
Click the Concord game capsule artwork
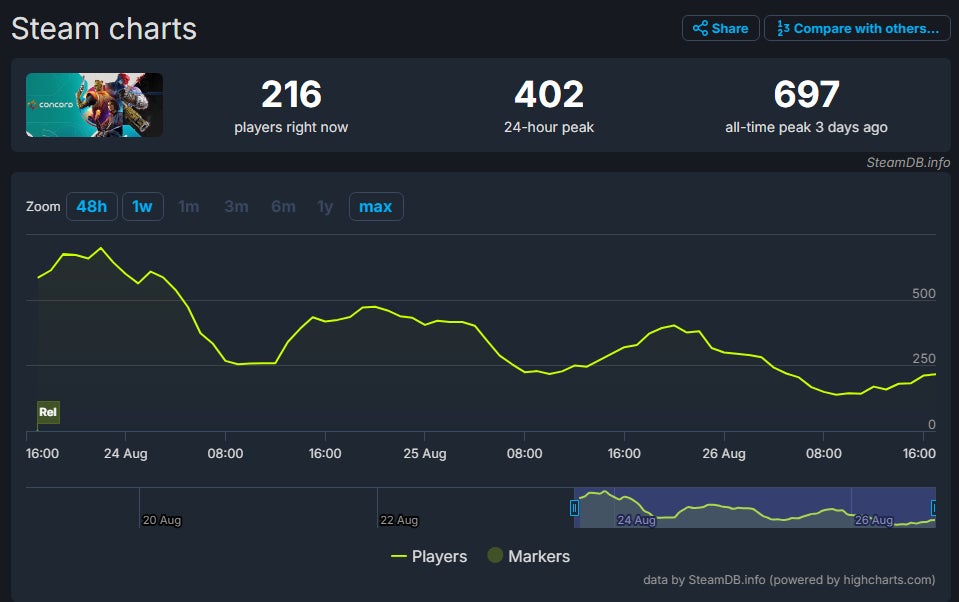94,104
